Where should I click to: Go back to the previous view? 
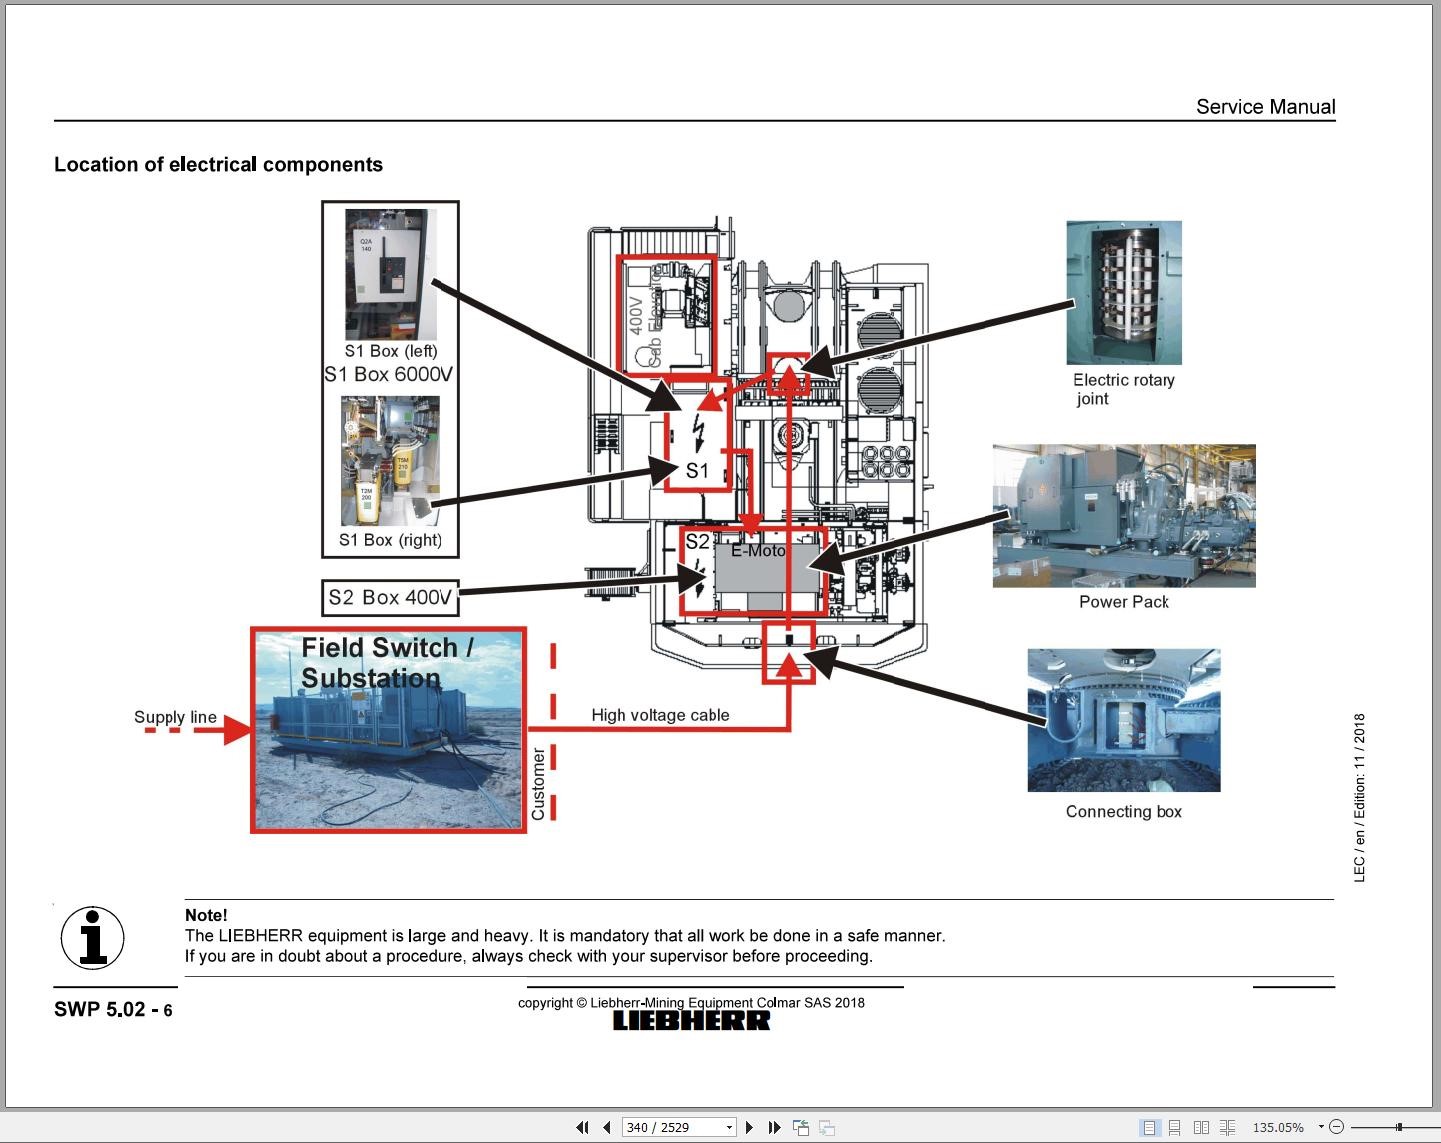tap(800, 1127)
